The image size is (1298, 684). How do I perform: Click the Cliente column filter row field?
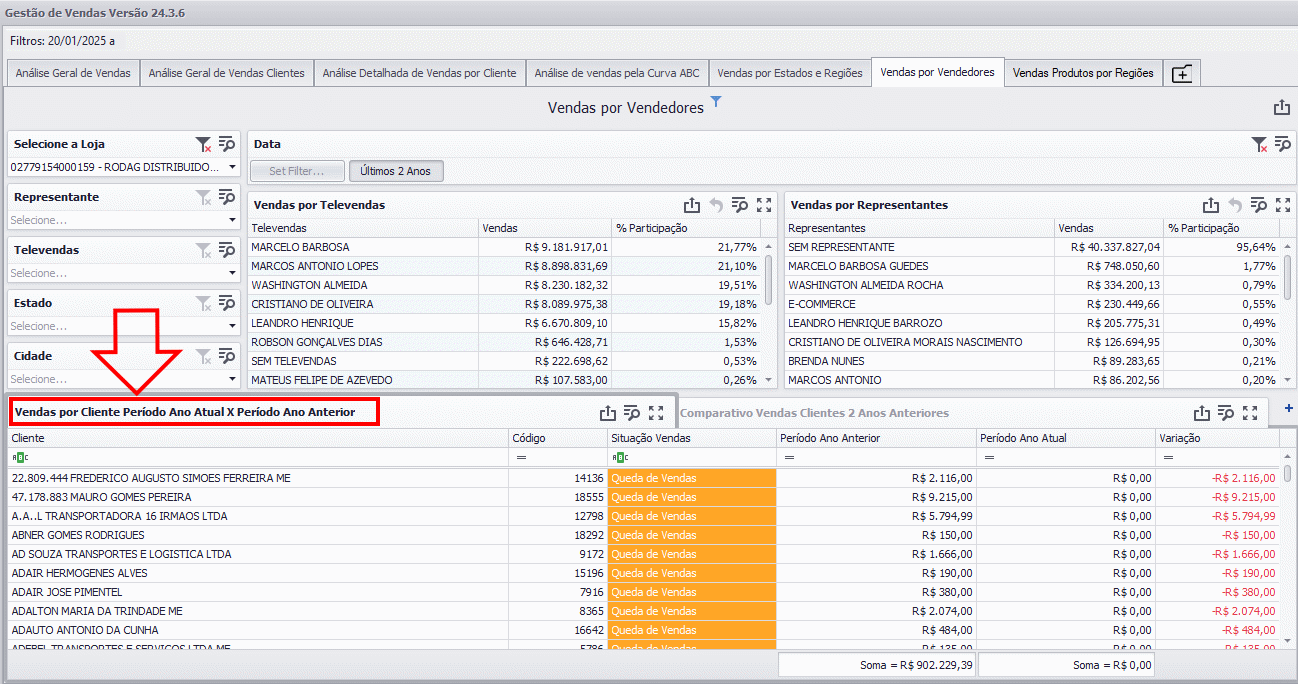(x=258, y=457)
